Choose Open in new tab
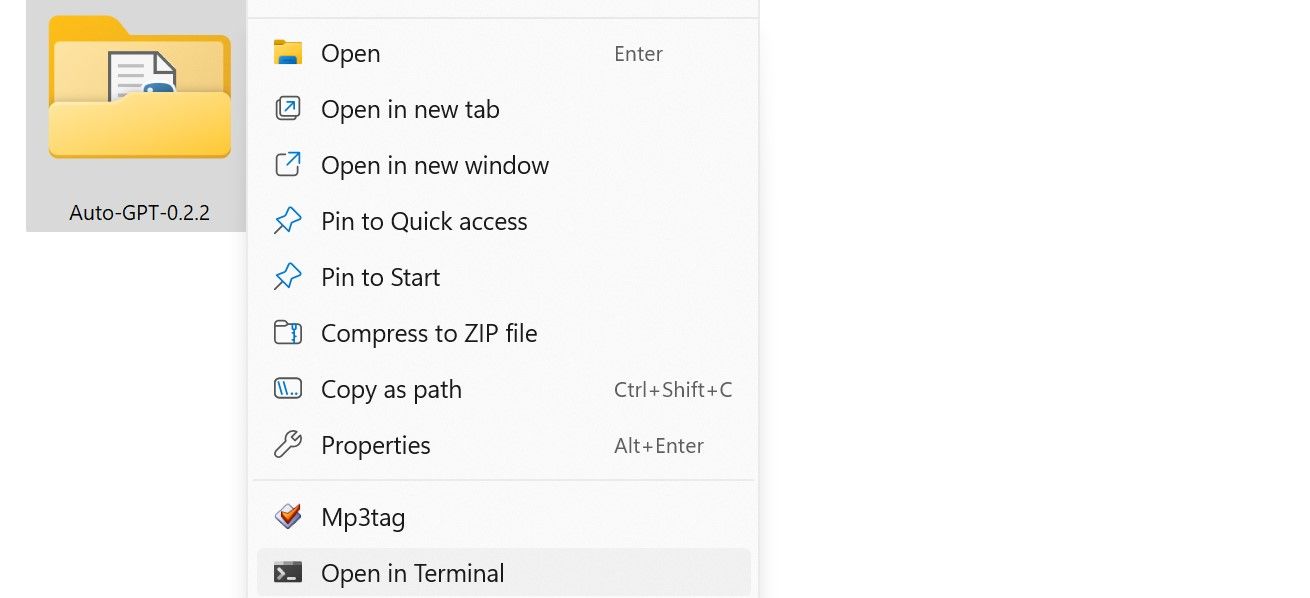This screenshot has height=598, width=1310. [x=409, y=109]
